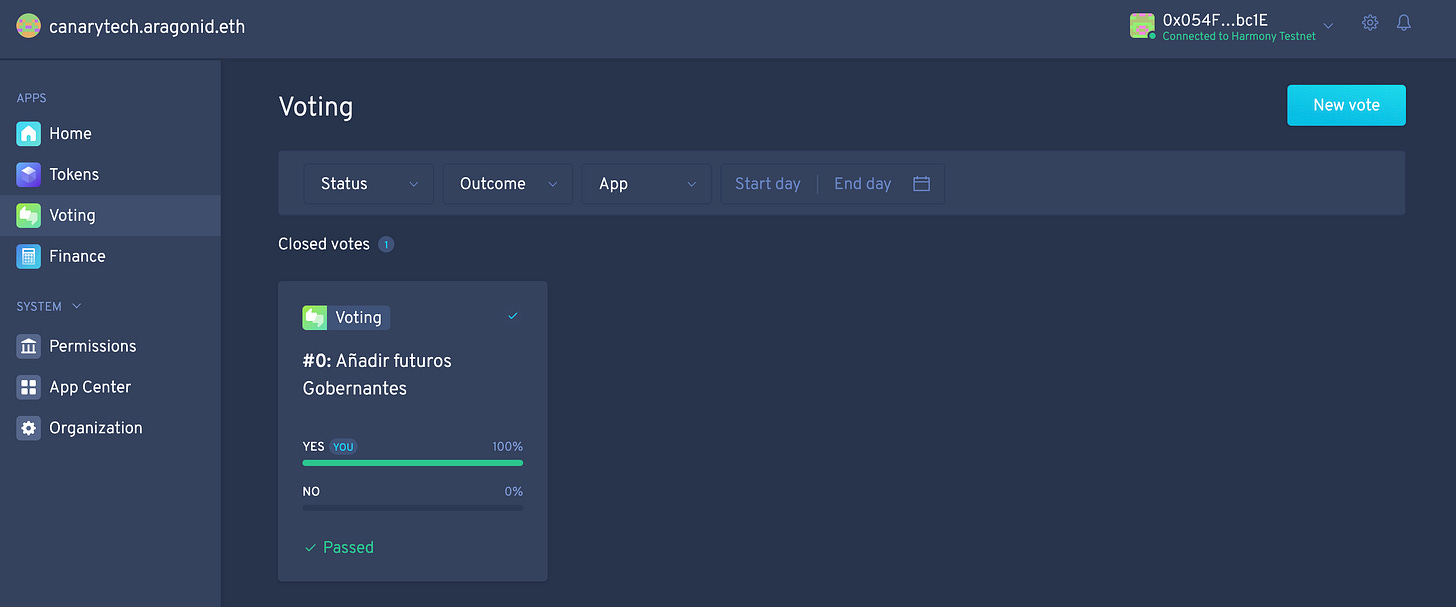The width and height of the screenshot is (1456, 607).
Task: Click the APPS section label
Action: click(x=32, y=98)
